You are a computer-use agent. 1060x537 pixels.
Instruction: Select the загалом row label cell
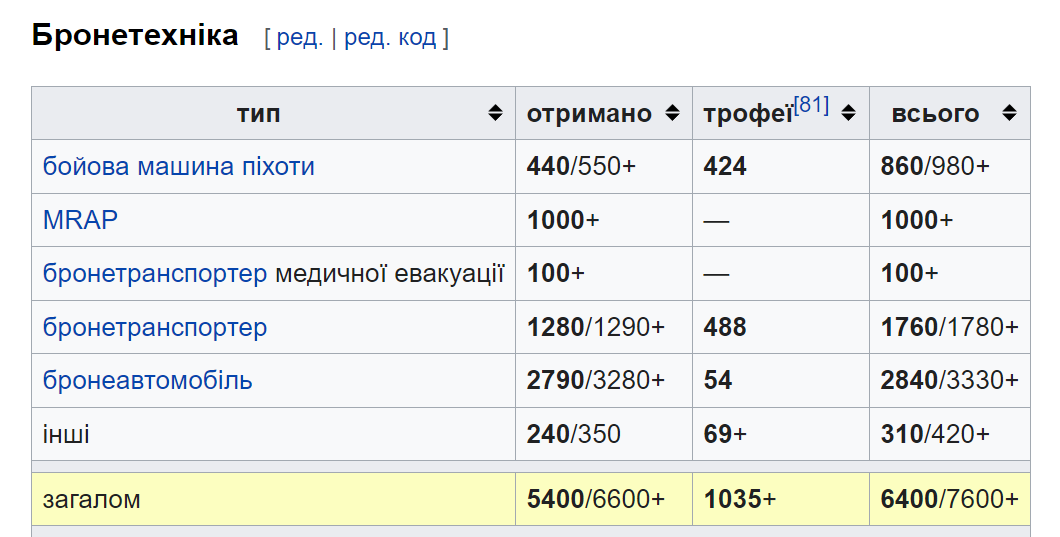coord(273,499)
